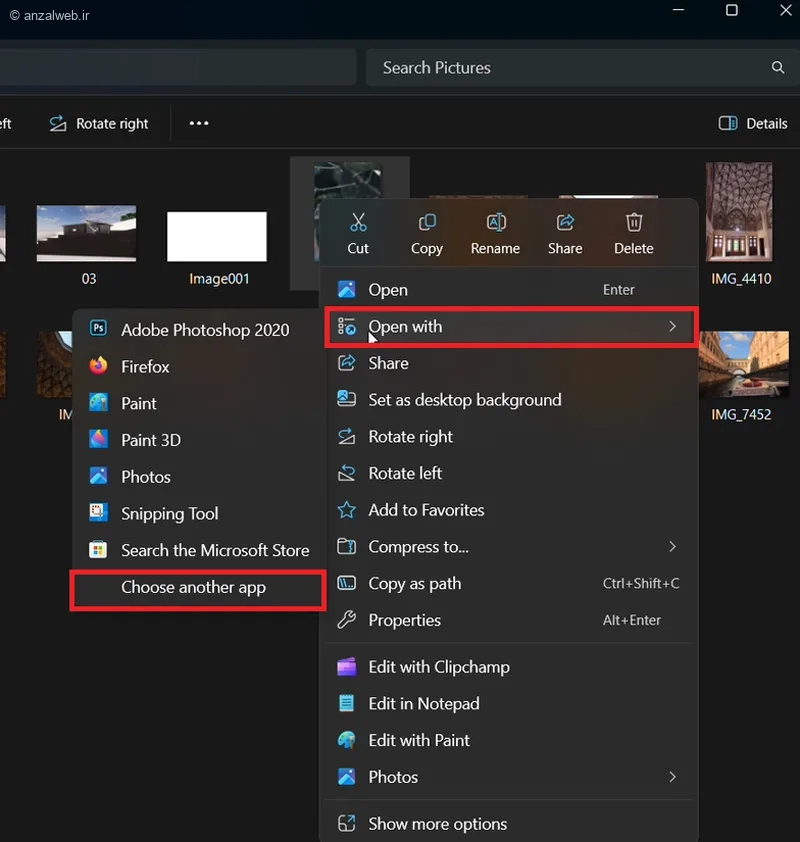Open with Snipping Tool
The height and width of the screenshot is (842, 800).
(169, 514)
